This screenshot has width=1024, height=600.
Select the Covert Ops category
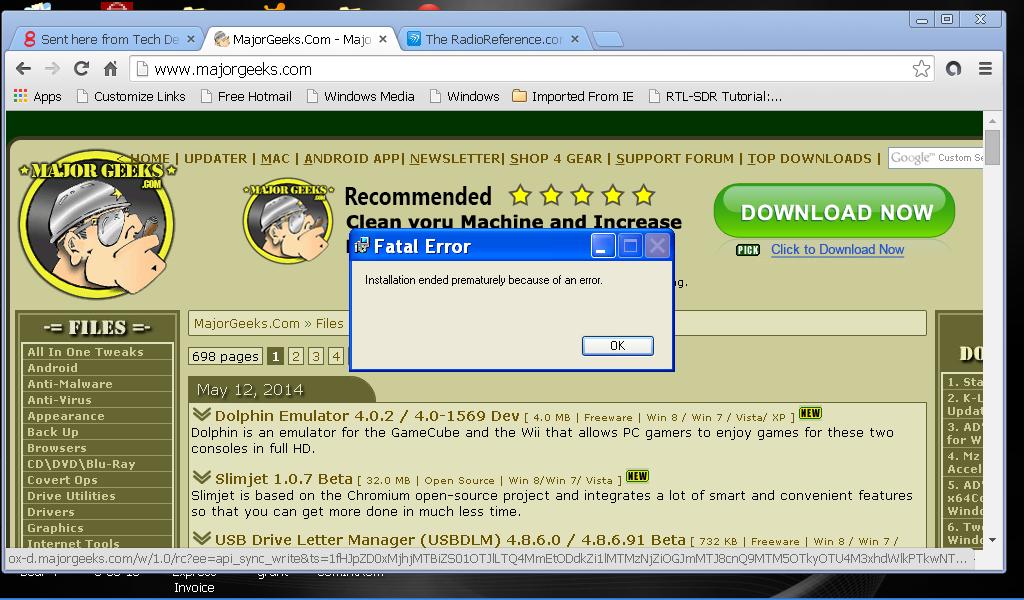[x=97, y=480]
